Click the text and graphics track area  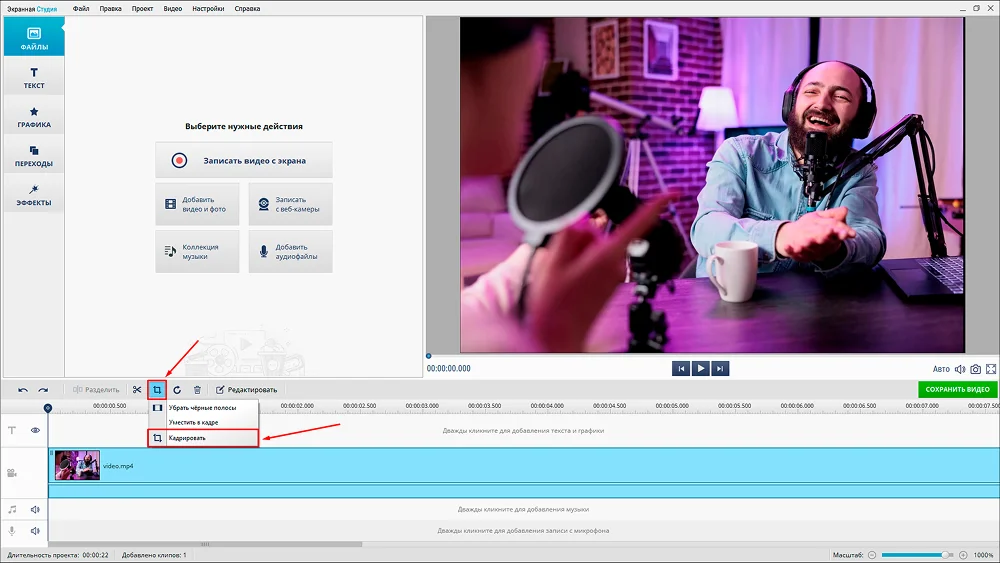(x=524, y=430)
